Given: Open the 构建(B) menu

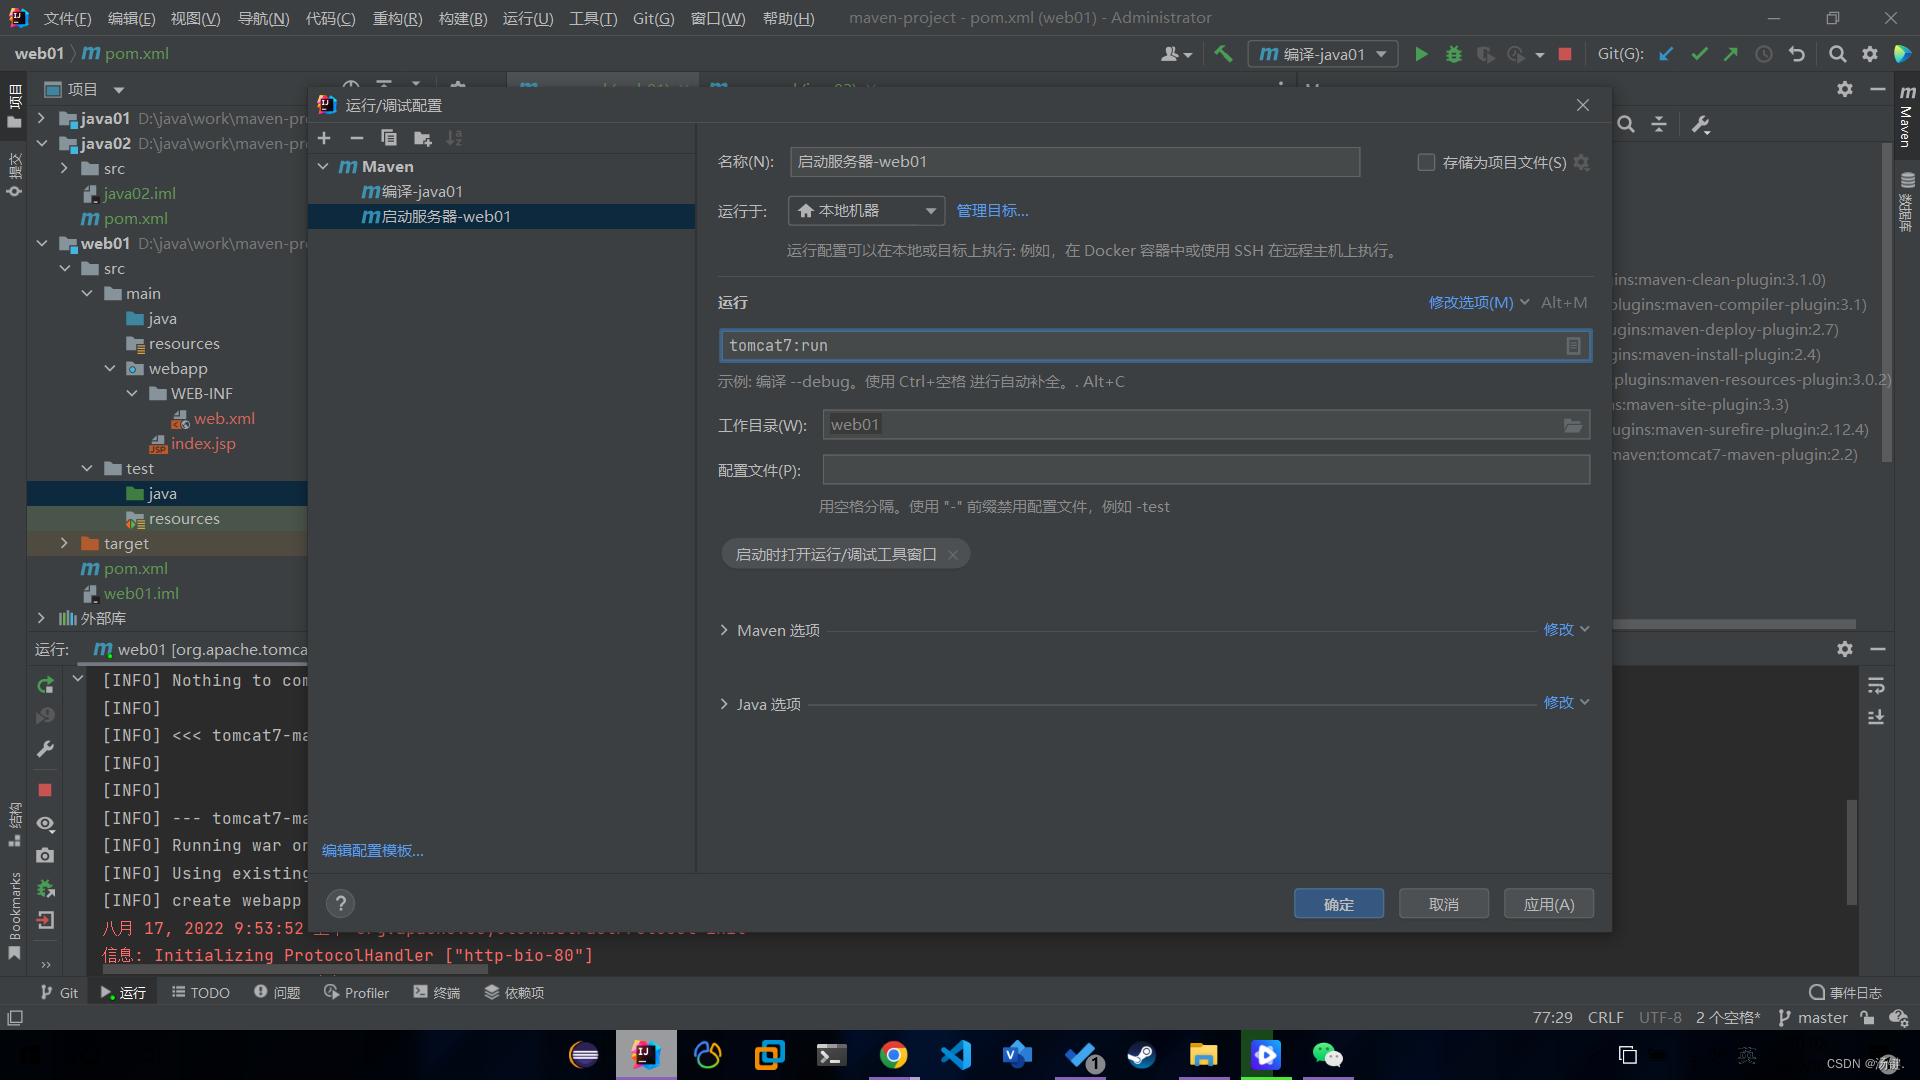Looking at the screenshot, I should tap(463, 18).
